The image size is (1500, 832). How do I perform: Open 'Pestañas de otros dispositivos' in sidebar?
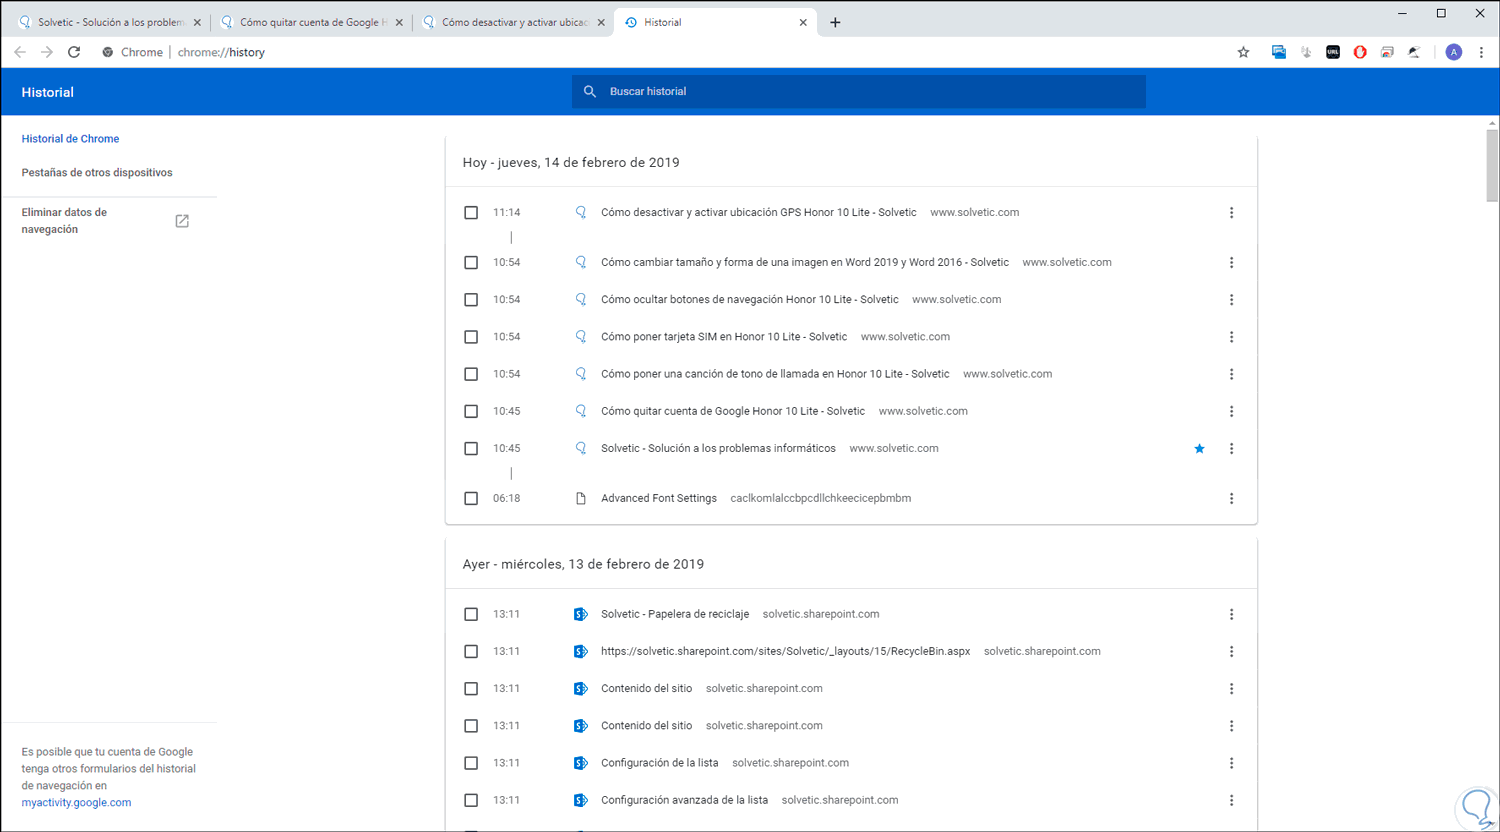coord(97,173)
